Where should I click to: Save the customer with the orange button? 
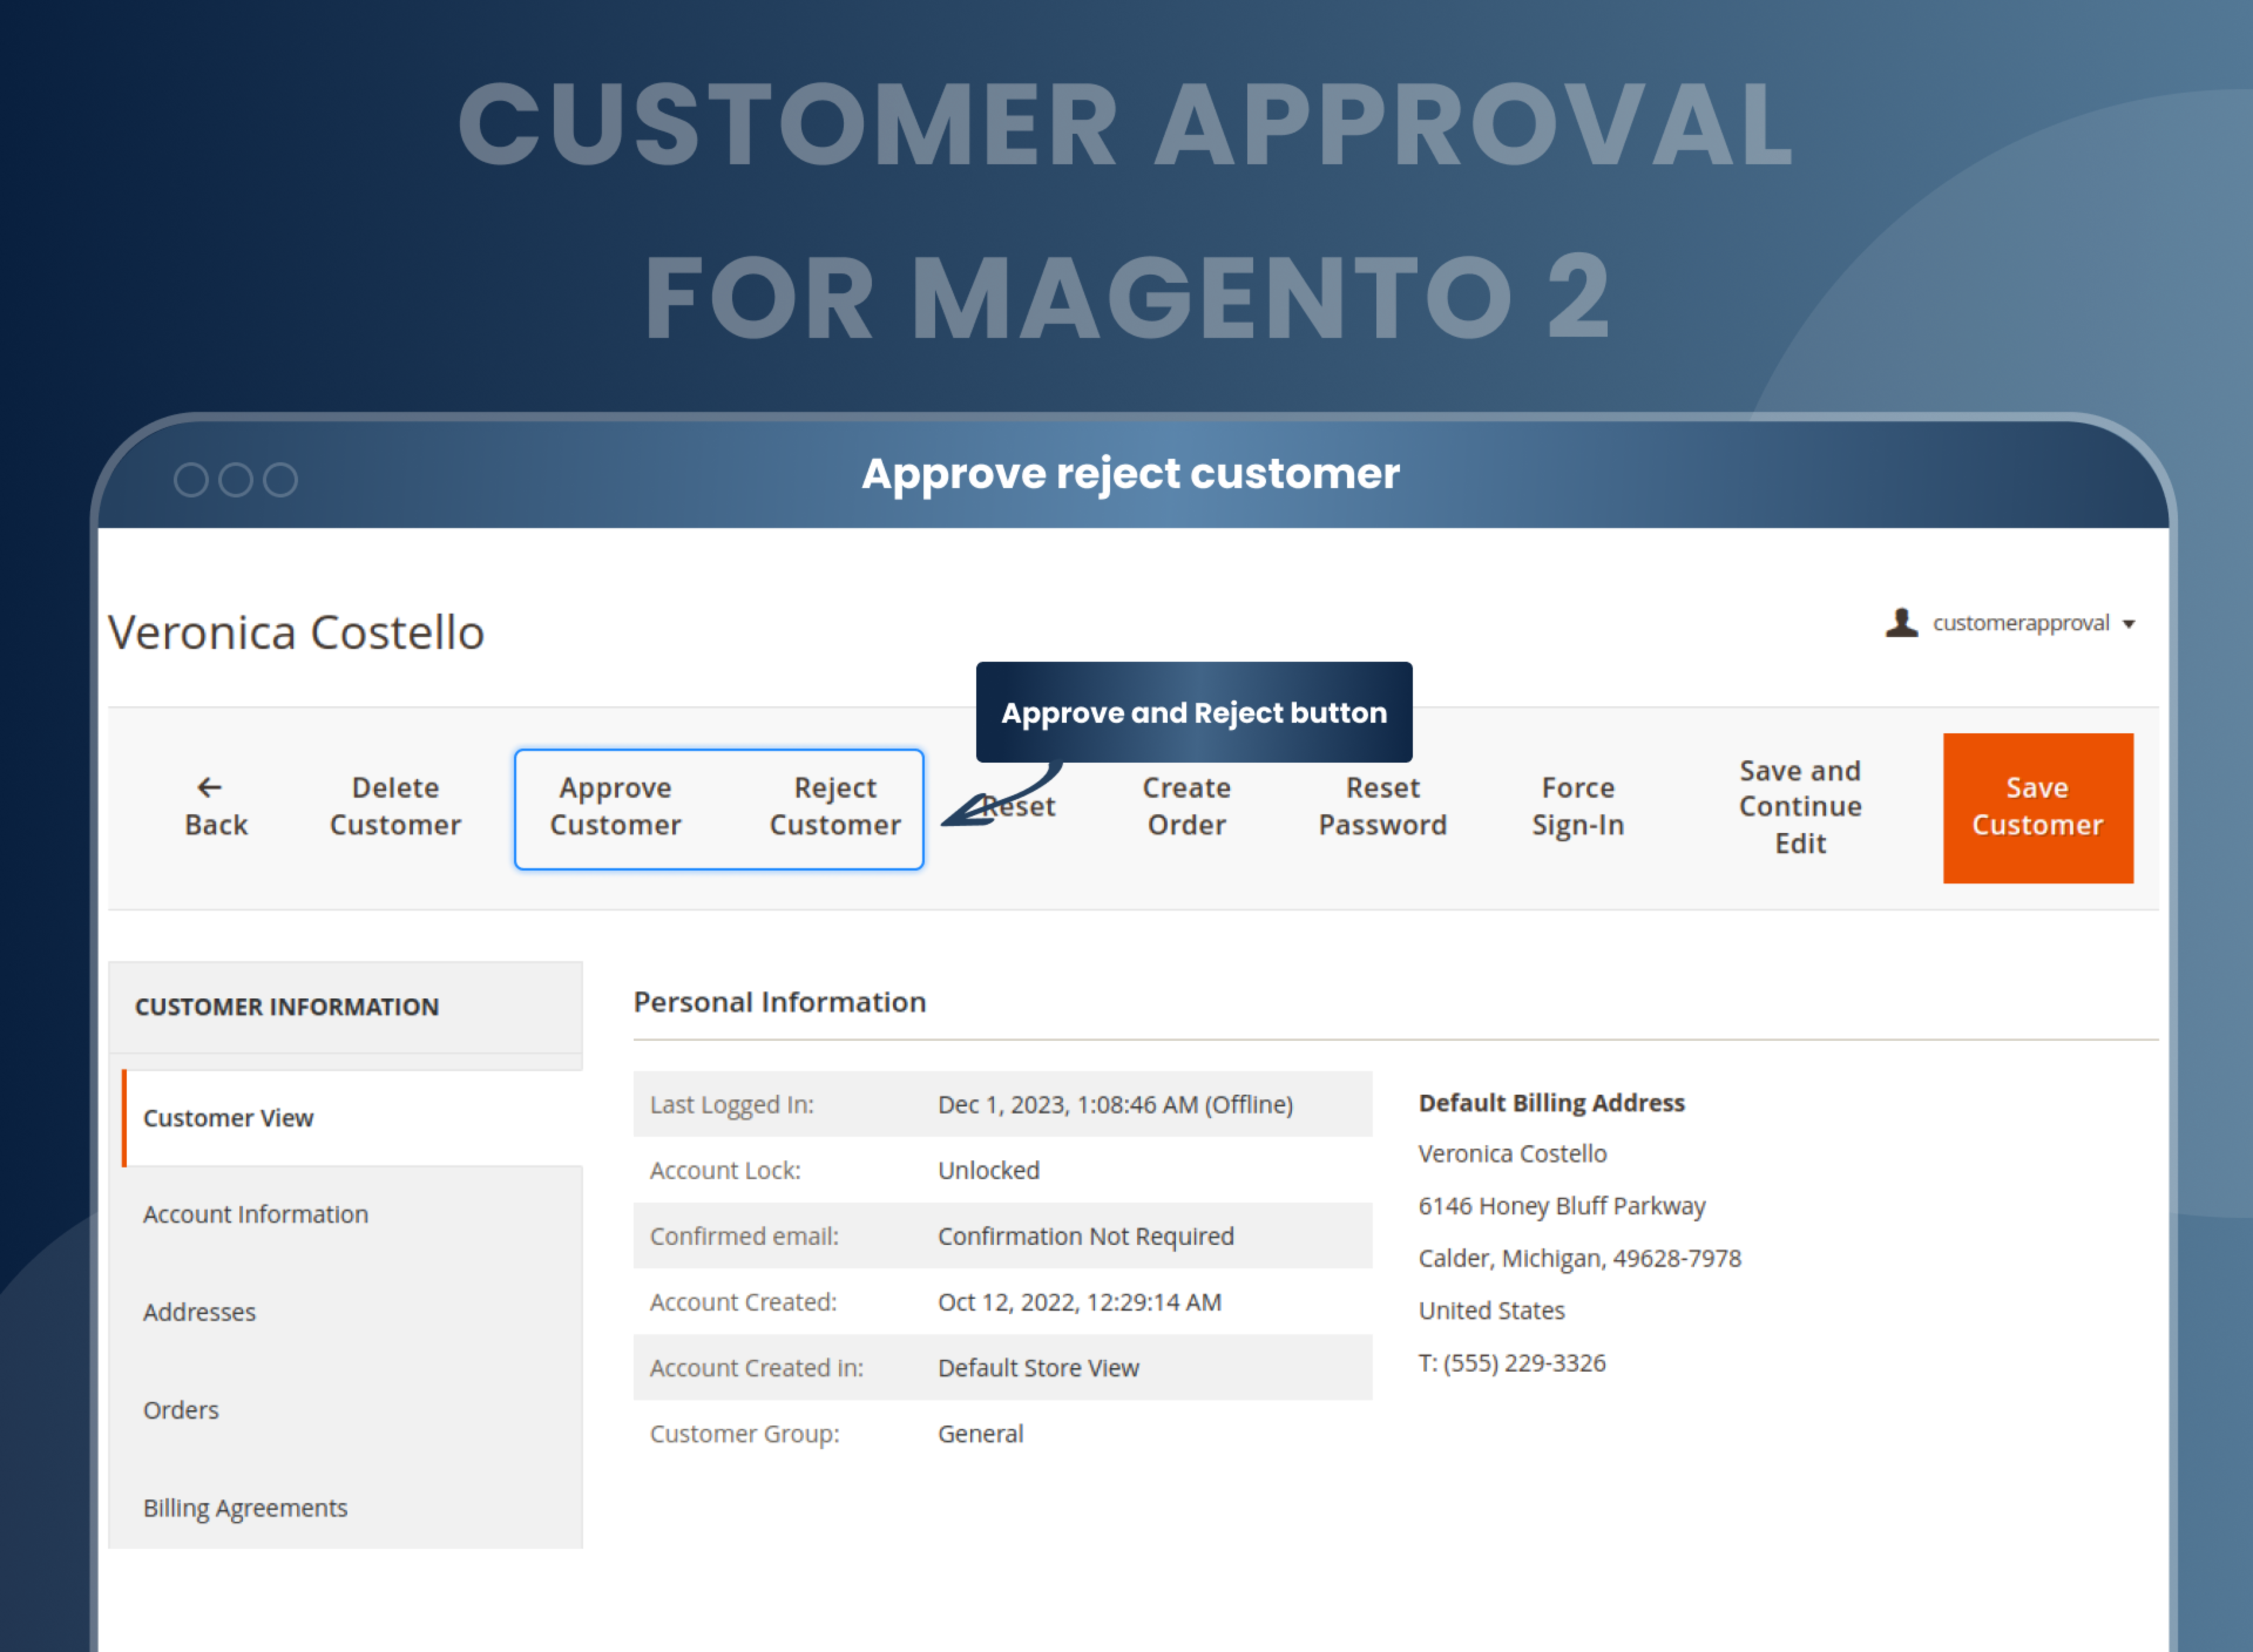tap(2037, 806)
